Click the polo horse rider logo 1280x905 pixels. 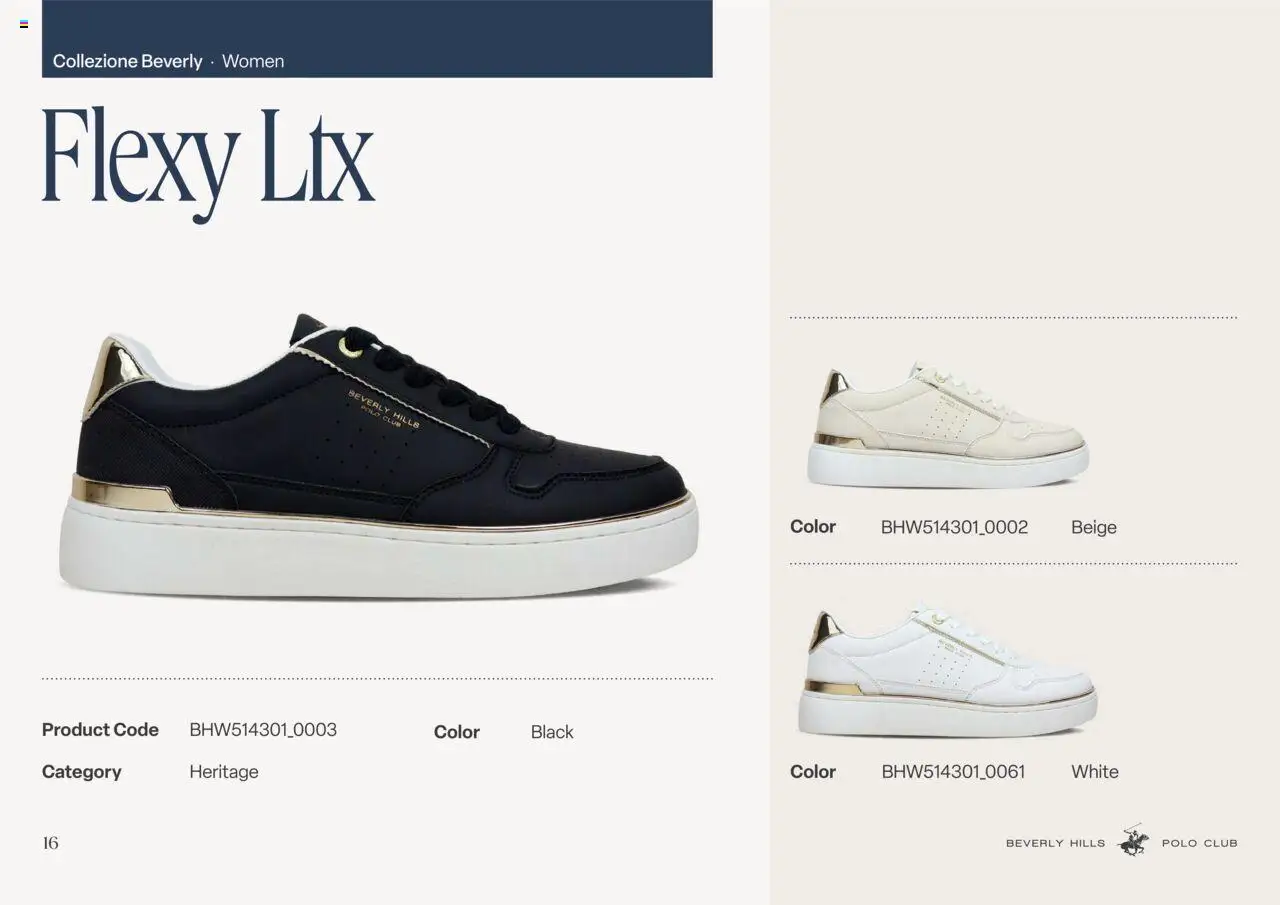1133,841
